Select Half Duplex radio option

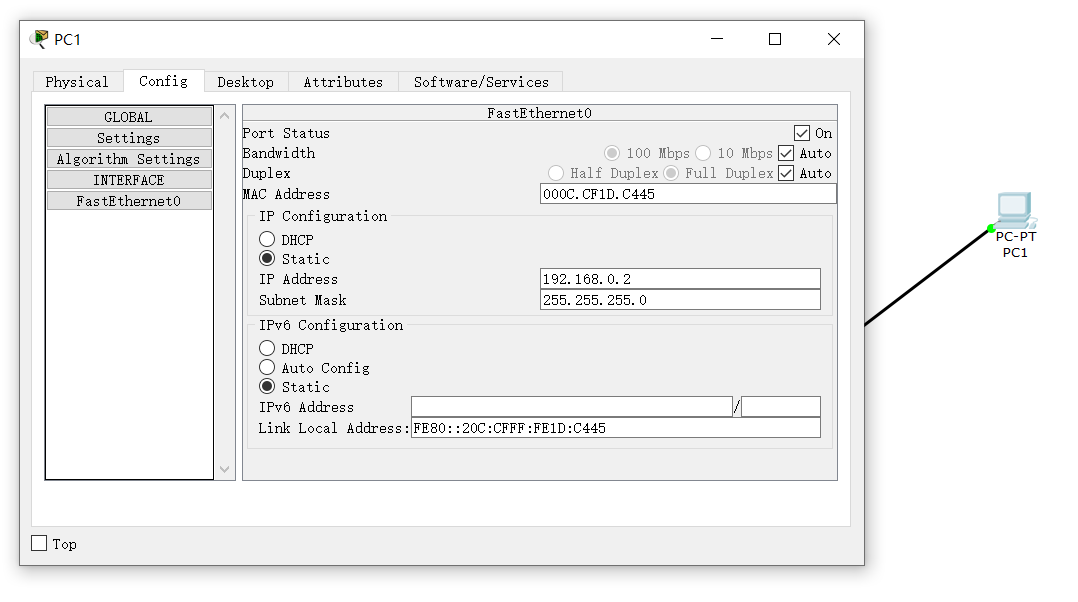coord(556,172)
